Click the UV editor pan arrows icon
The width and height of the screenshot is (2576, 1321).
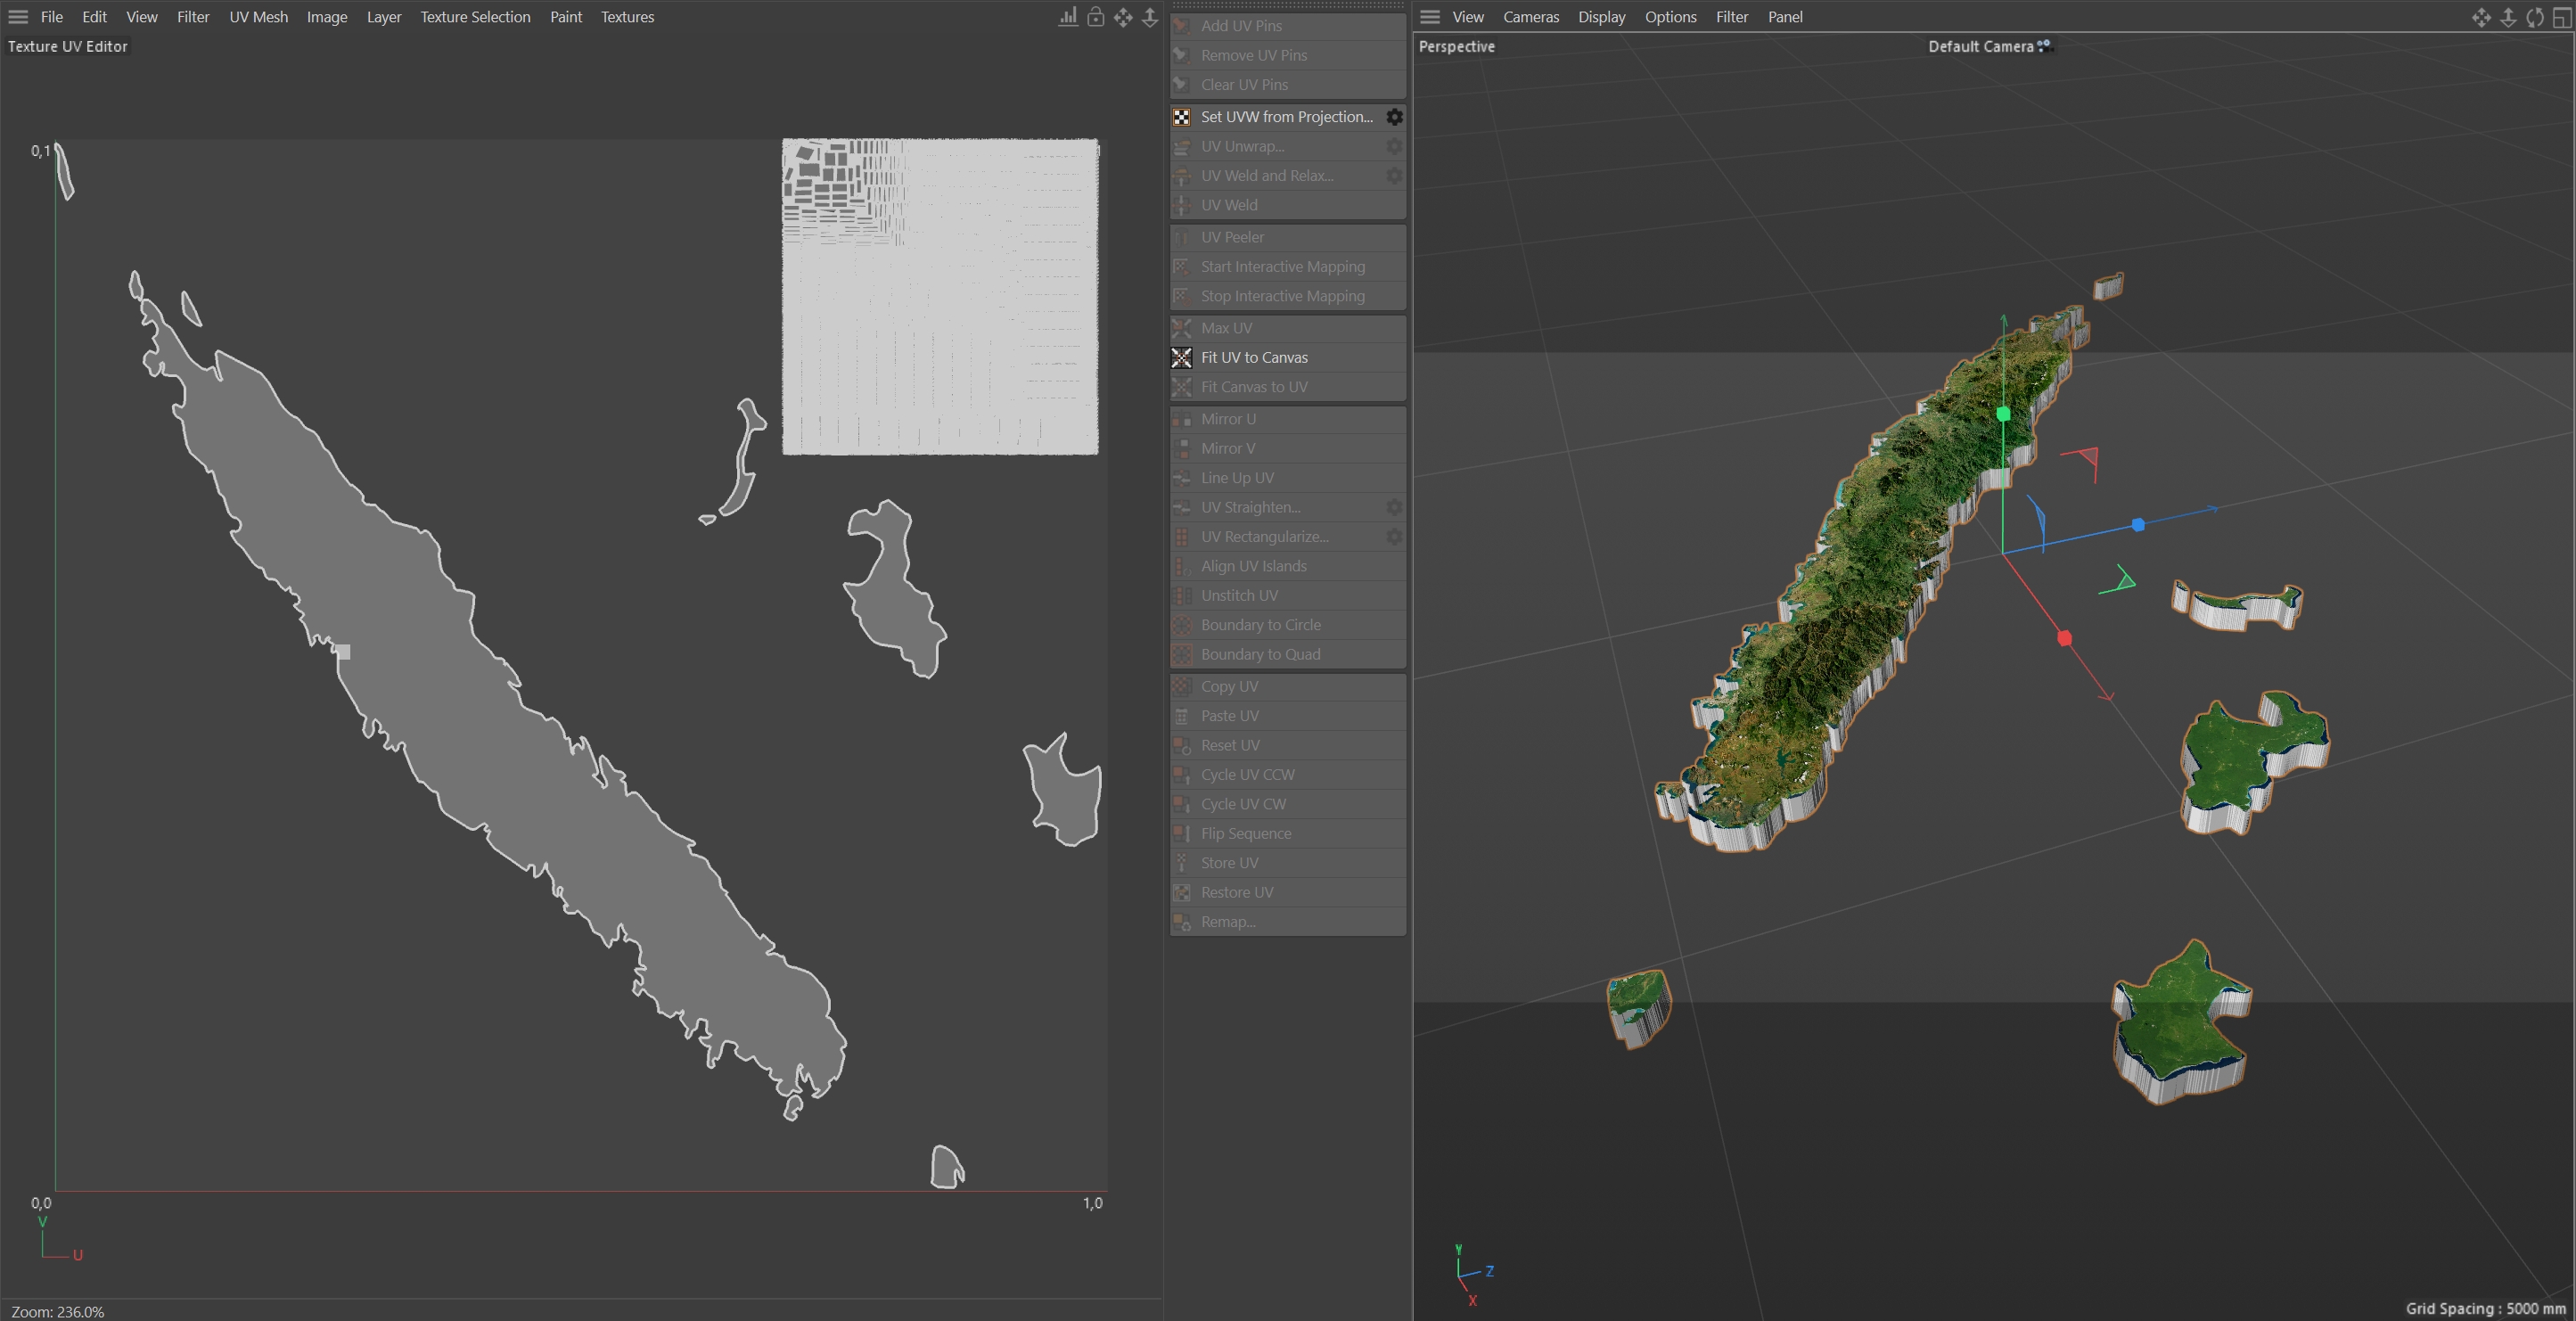coord(1123,17)
